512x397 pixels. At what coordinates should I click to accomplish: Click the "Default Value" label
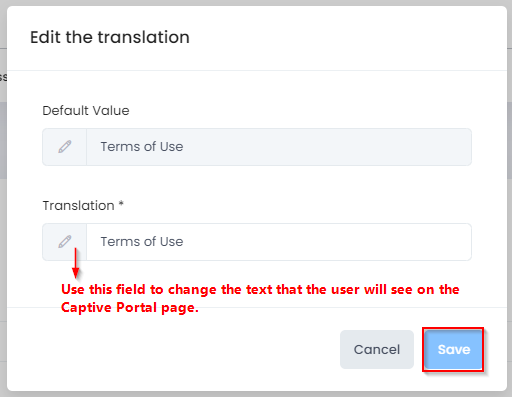(x=86, y=111)
